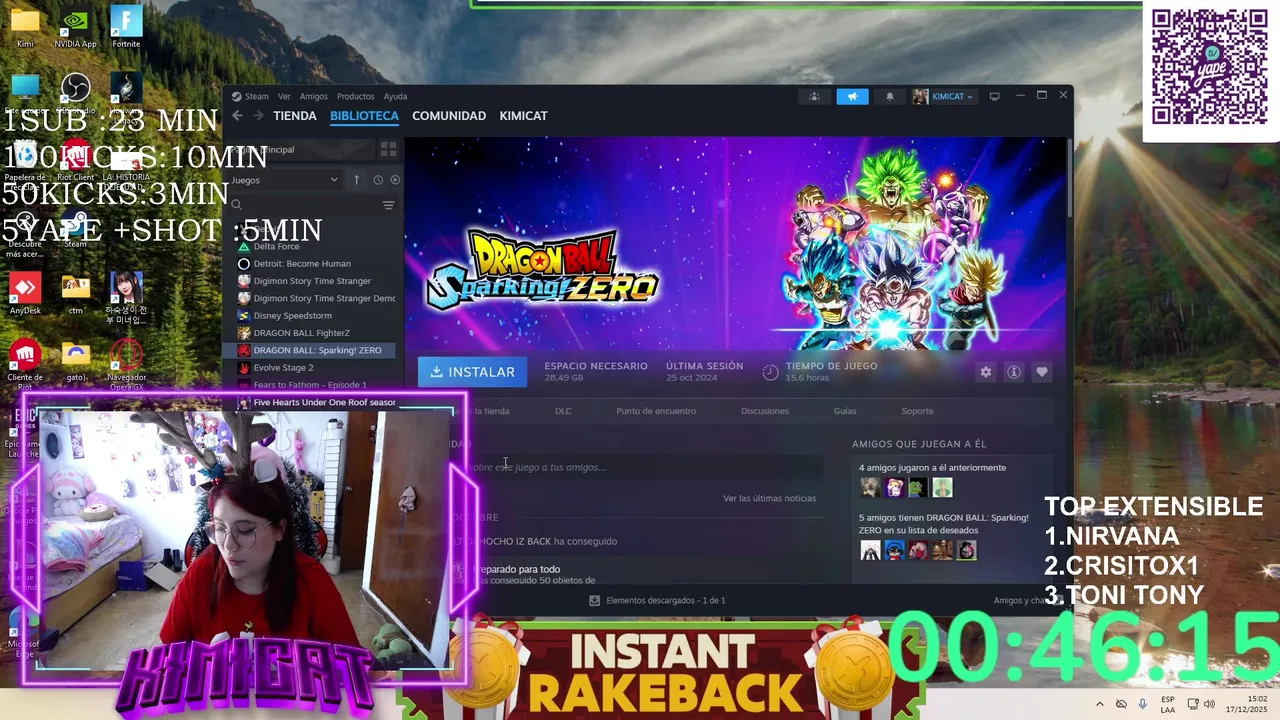This screenshot has width=1280, height=720.
Task: Open the KIMICAT profile section
Action: click(523, 116)
